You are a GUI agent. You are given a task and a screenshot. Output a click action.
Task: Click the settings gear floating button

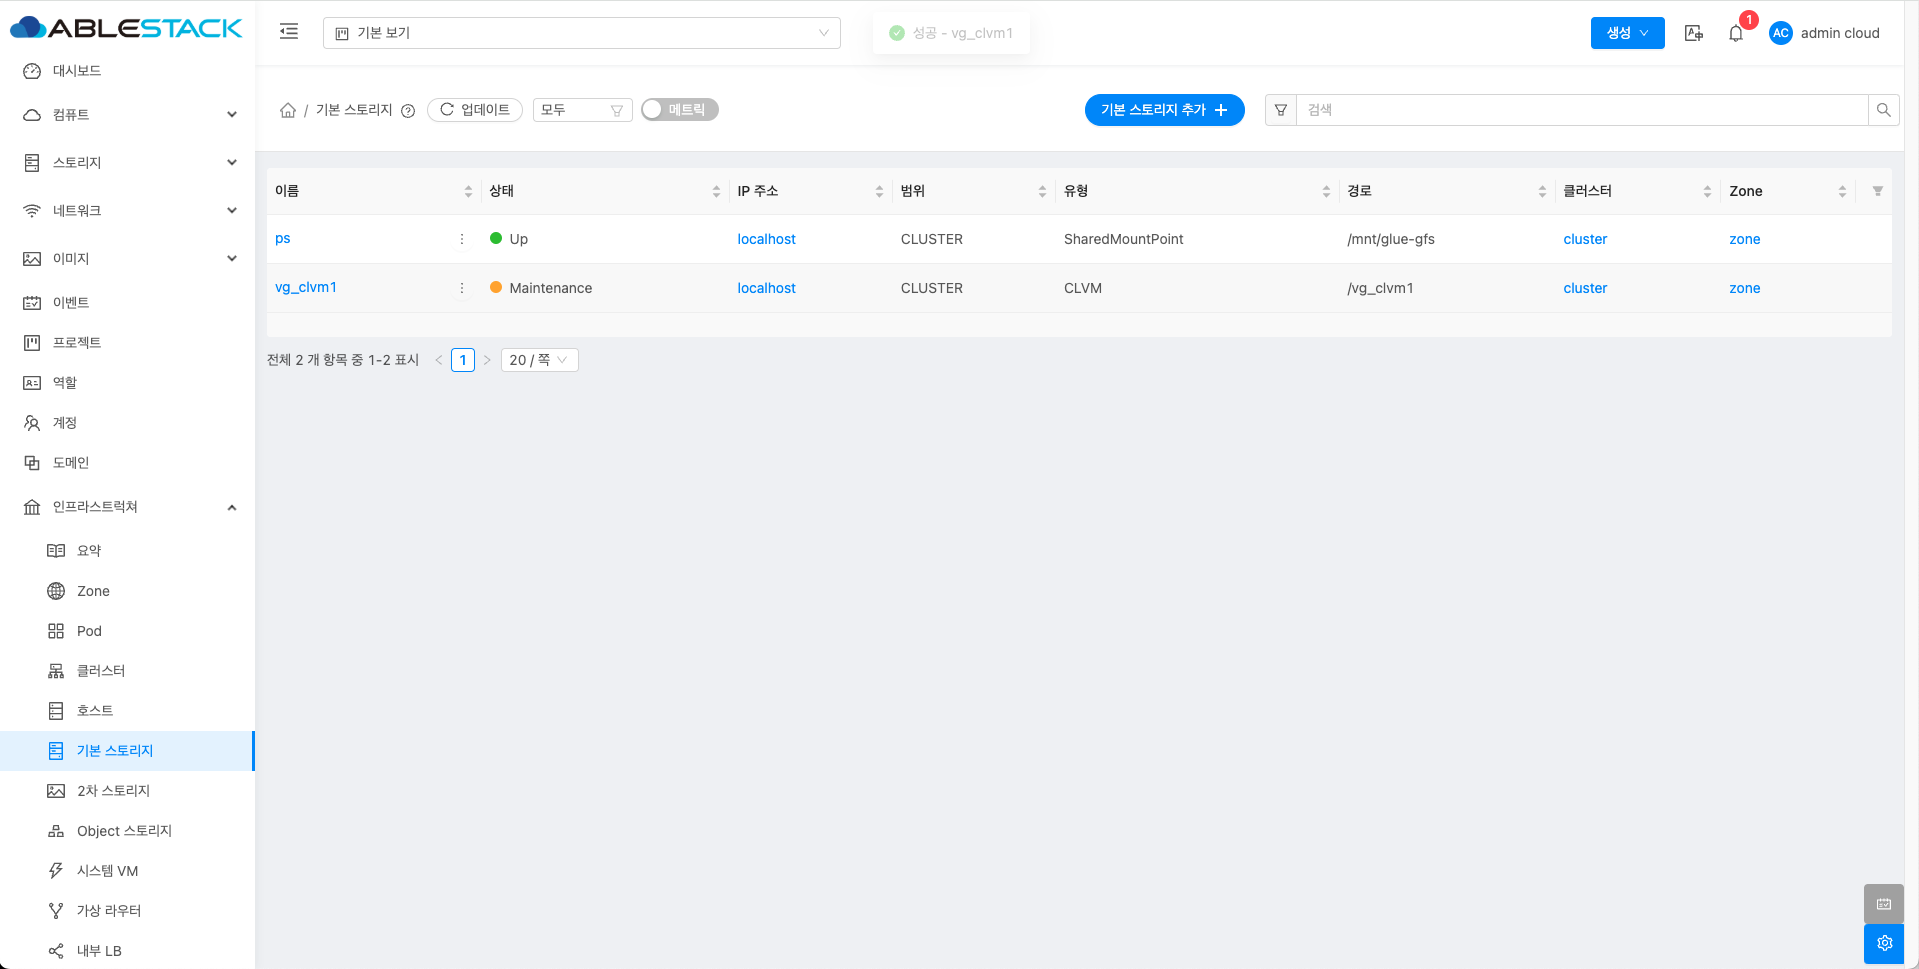pyautogui.click(x=1884, y=943)
